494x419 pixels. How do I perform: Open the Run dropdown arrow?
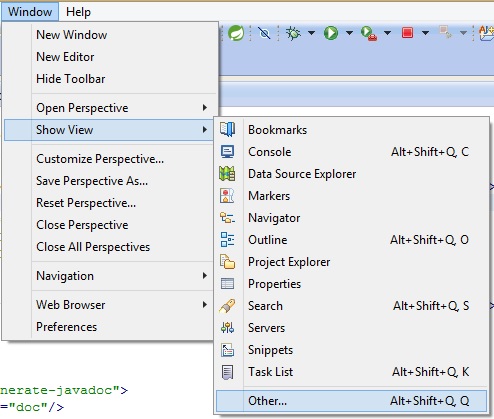[349, 33]
